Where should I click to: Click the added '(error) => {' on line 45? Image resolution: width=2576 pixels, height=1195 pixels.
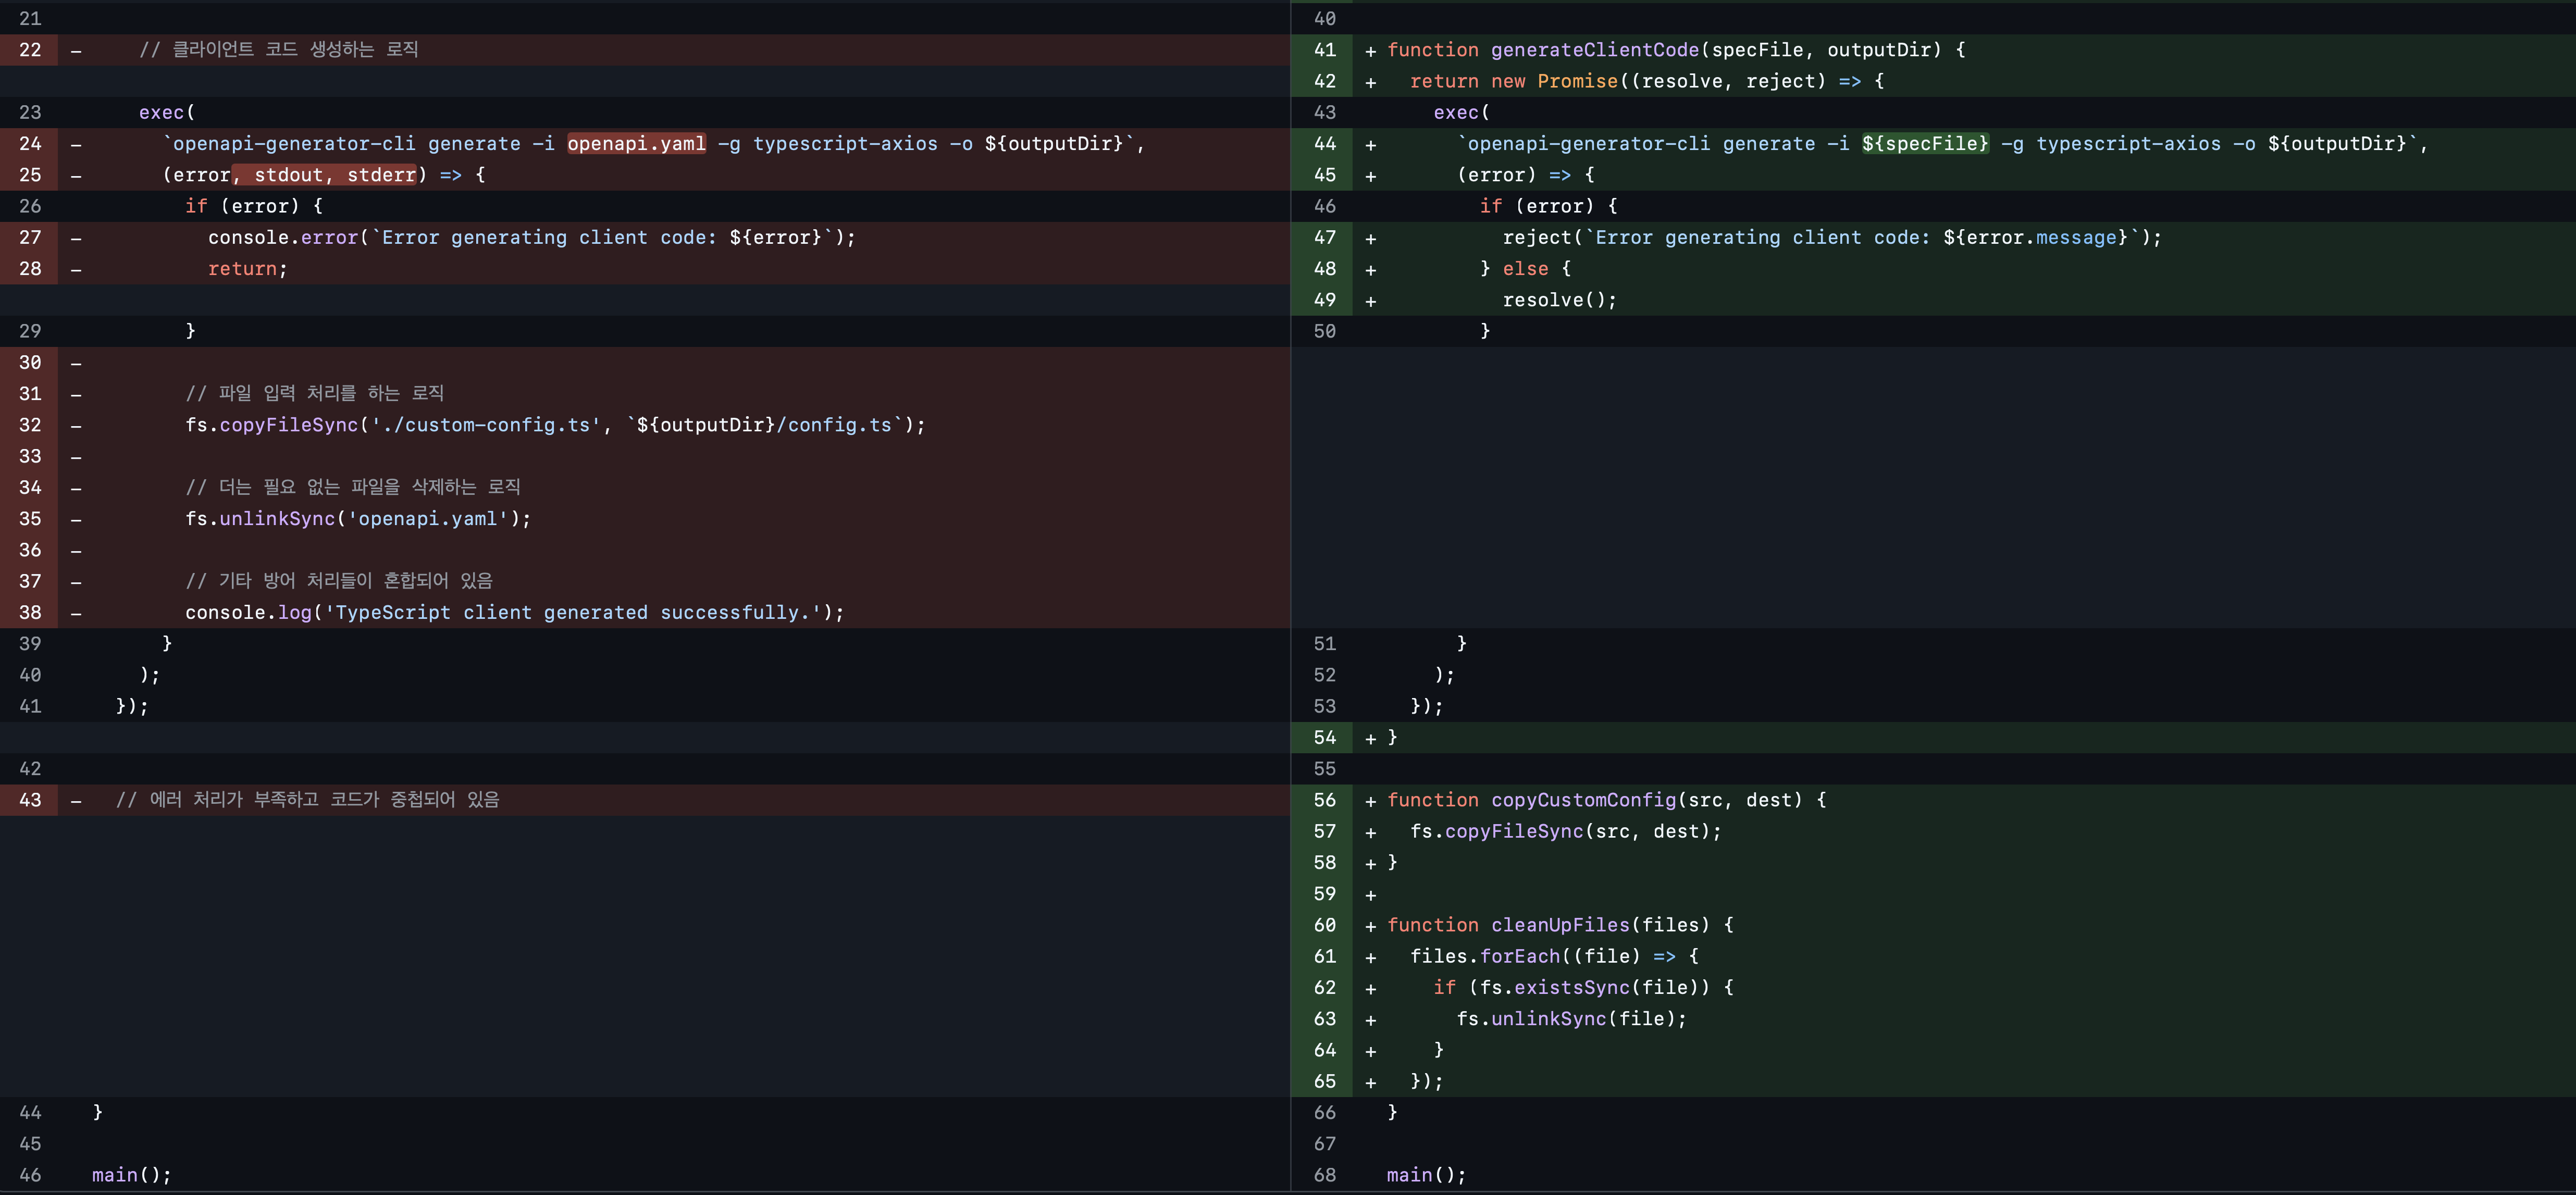[1525, 175]
